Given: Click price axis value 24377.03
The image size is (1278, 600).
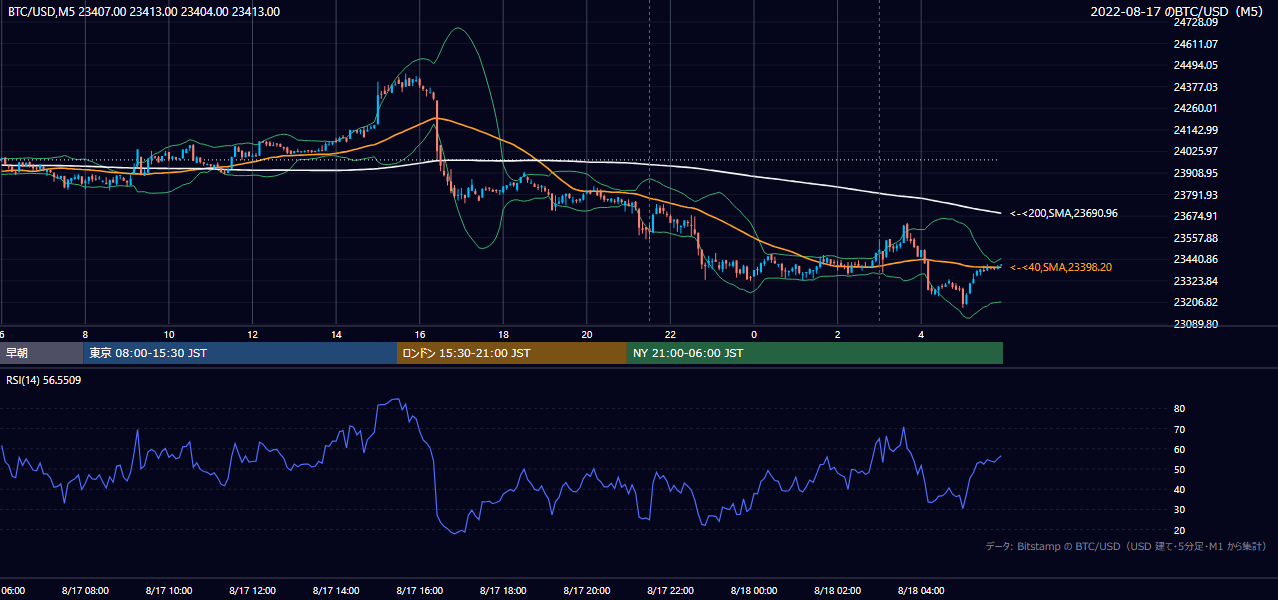Looking at the screenshot, I should [1196, 87].
